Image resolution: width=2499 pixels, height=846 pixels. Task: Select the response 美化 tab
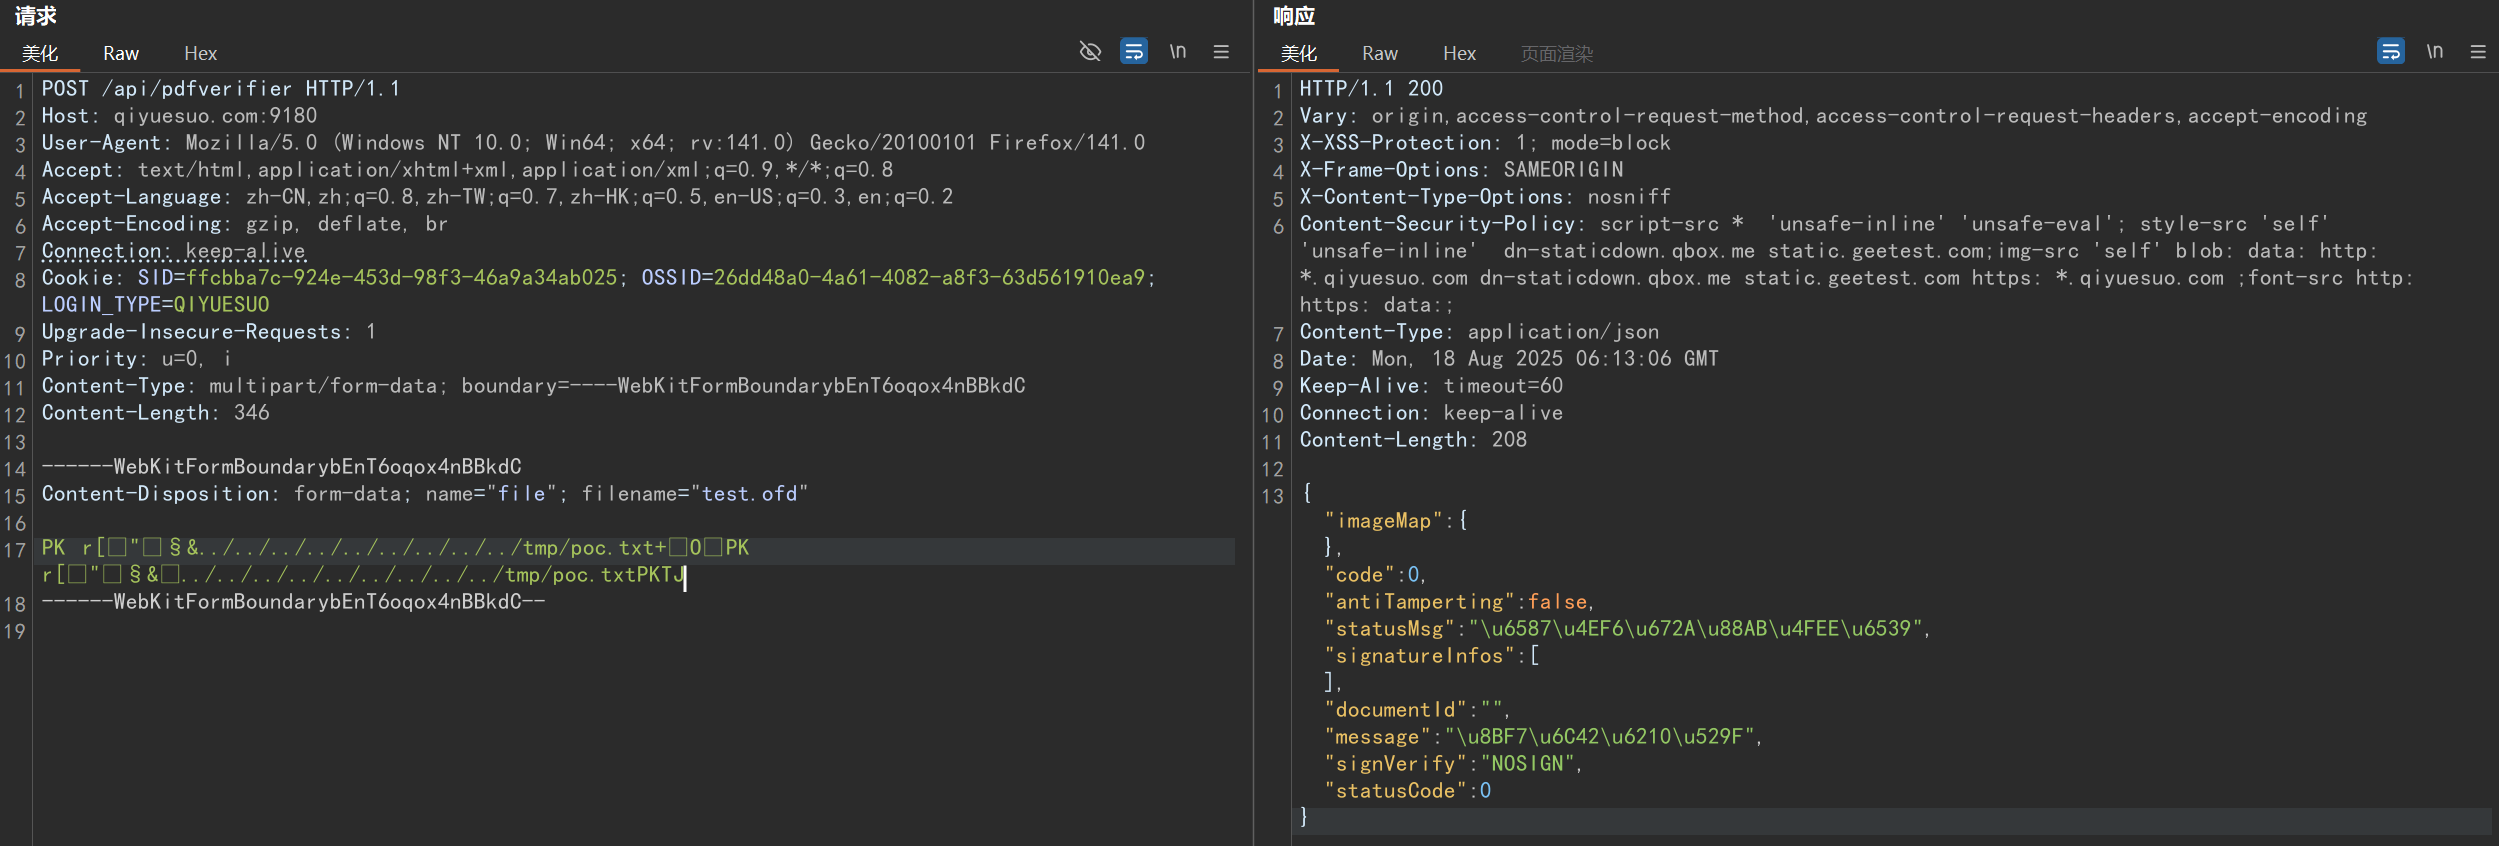tap(1299, 54)
